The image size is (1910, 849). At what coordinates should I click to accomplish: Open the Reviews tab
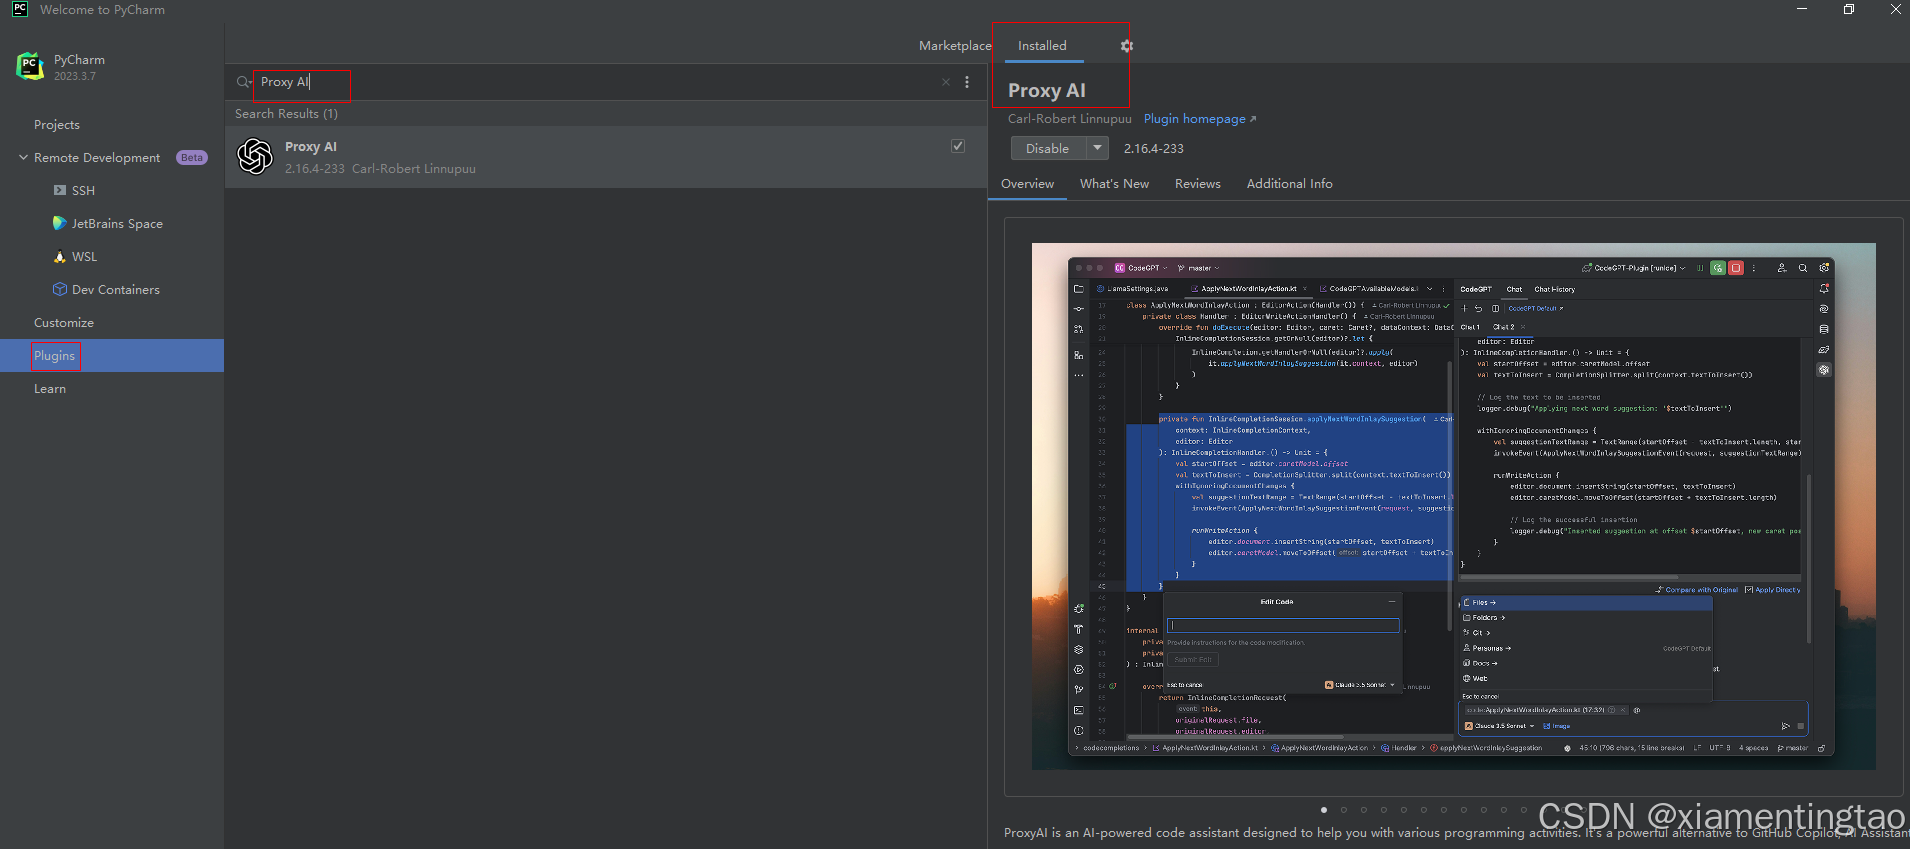(1198, 184)
